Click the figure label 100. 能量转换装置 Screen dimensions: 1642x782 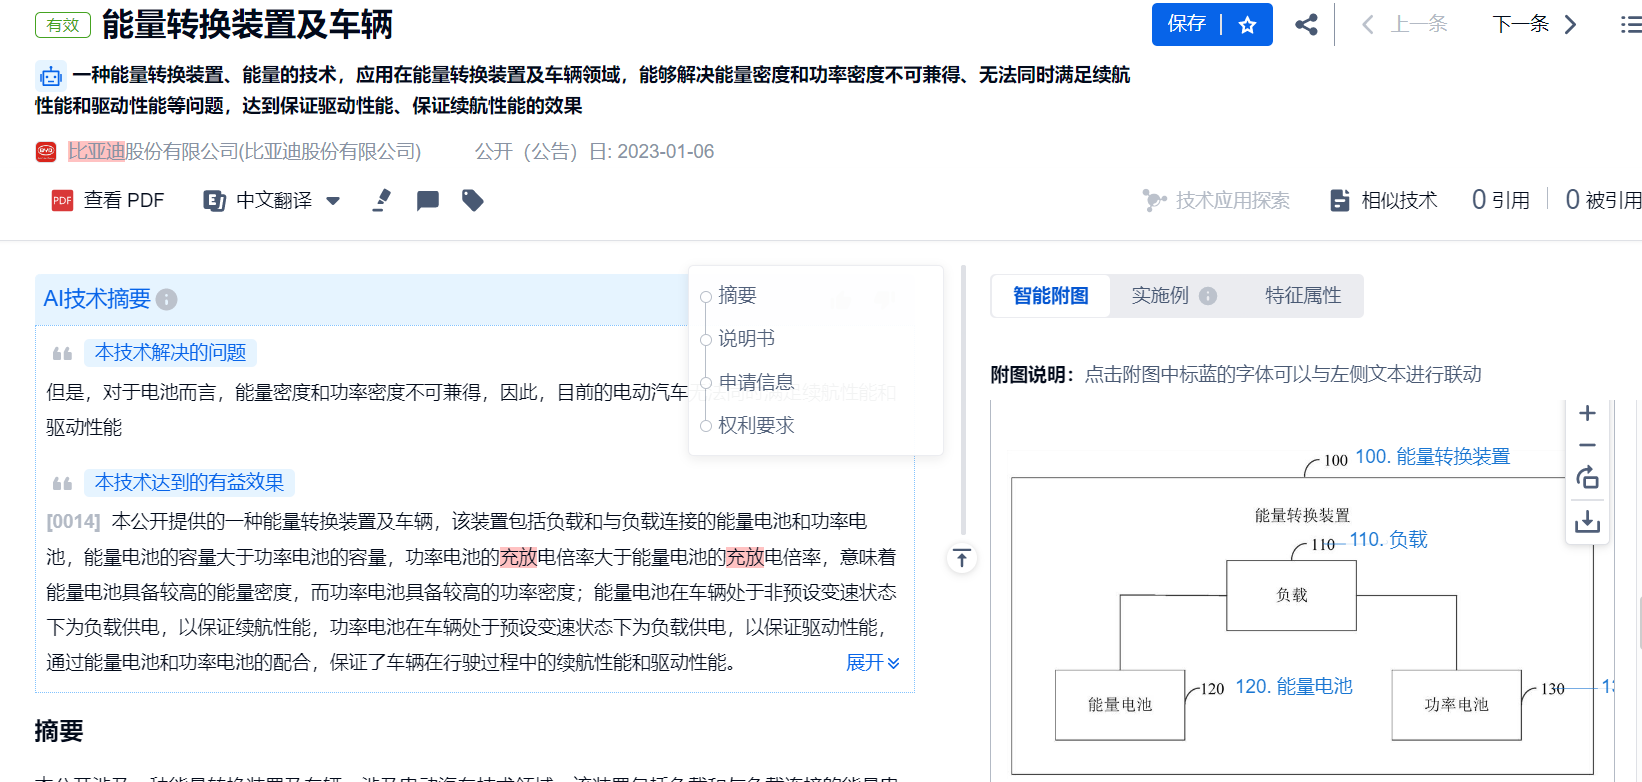[1432, 457]
